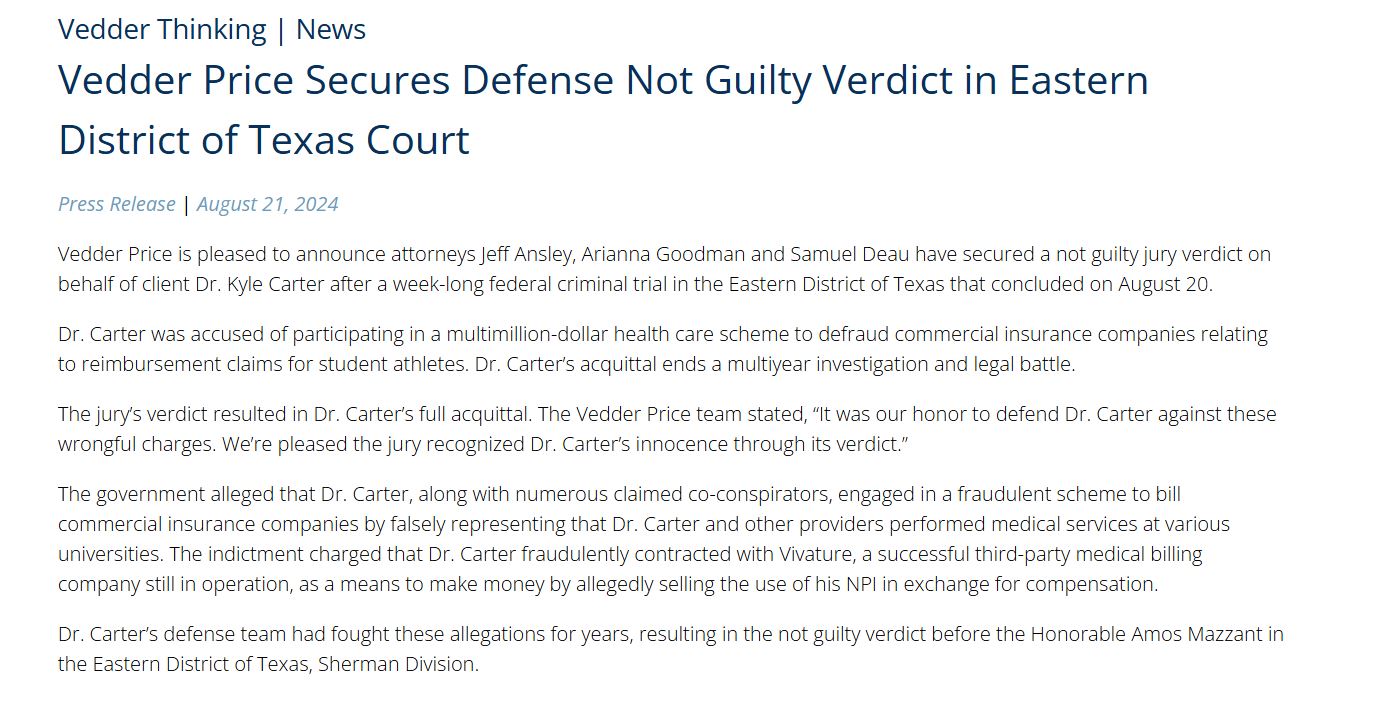This screenshot has height=704, width=1381.
Task: Click the paragraph starting "The jury's verdict resulted"
Action: [x=667, y=429]
